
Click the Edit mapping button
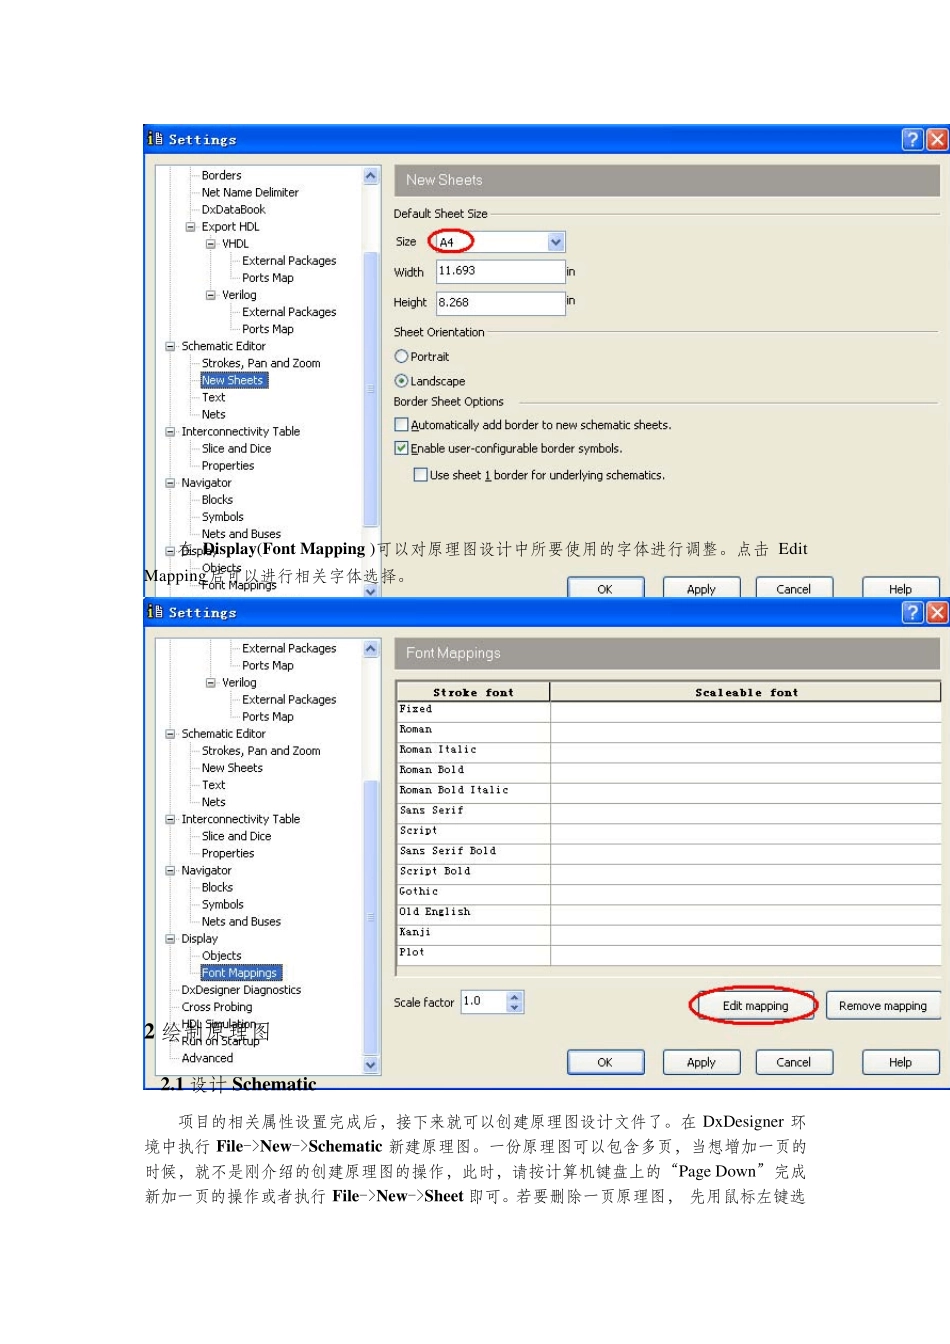755,1006
